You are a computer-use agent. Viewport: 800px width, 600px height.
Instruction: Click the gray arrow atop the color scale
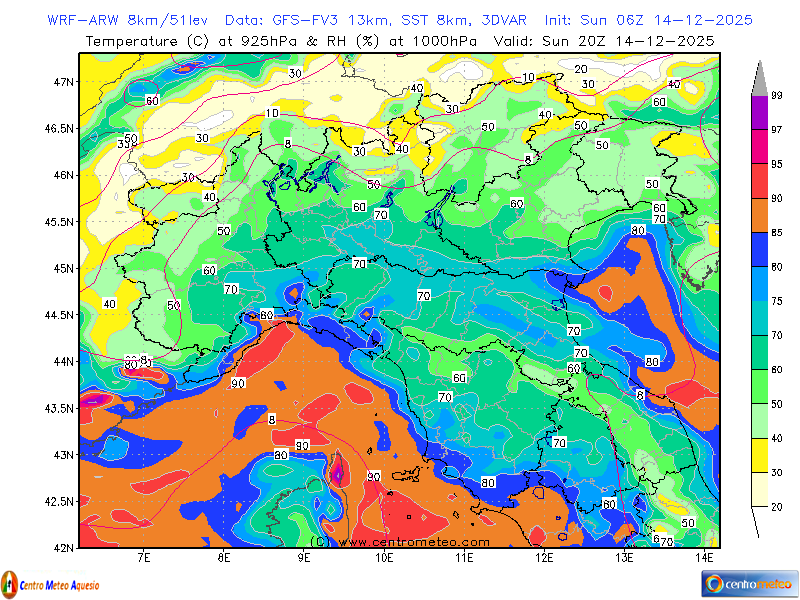click(759, 76)
